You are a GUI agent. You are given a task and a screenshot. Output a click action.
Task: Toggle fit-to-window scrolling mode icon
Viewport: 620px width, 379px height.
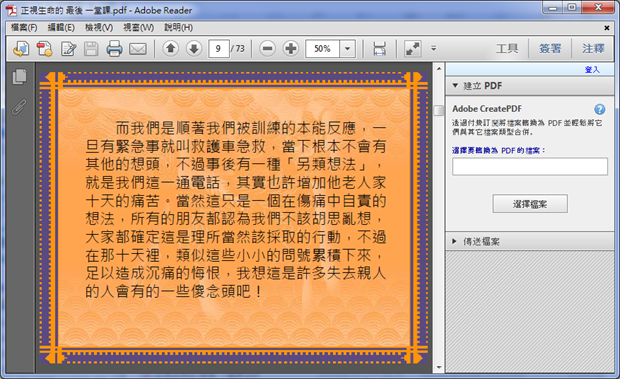pos(380,49)
